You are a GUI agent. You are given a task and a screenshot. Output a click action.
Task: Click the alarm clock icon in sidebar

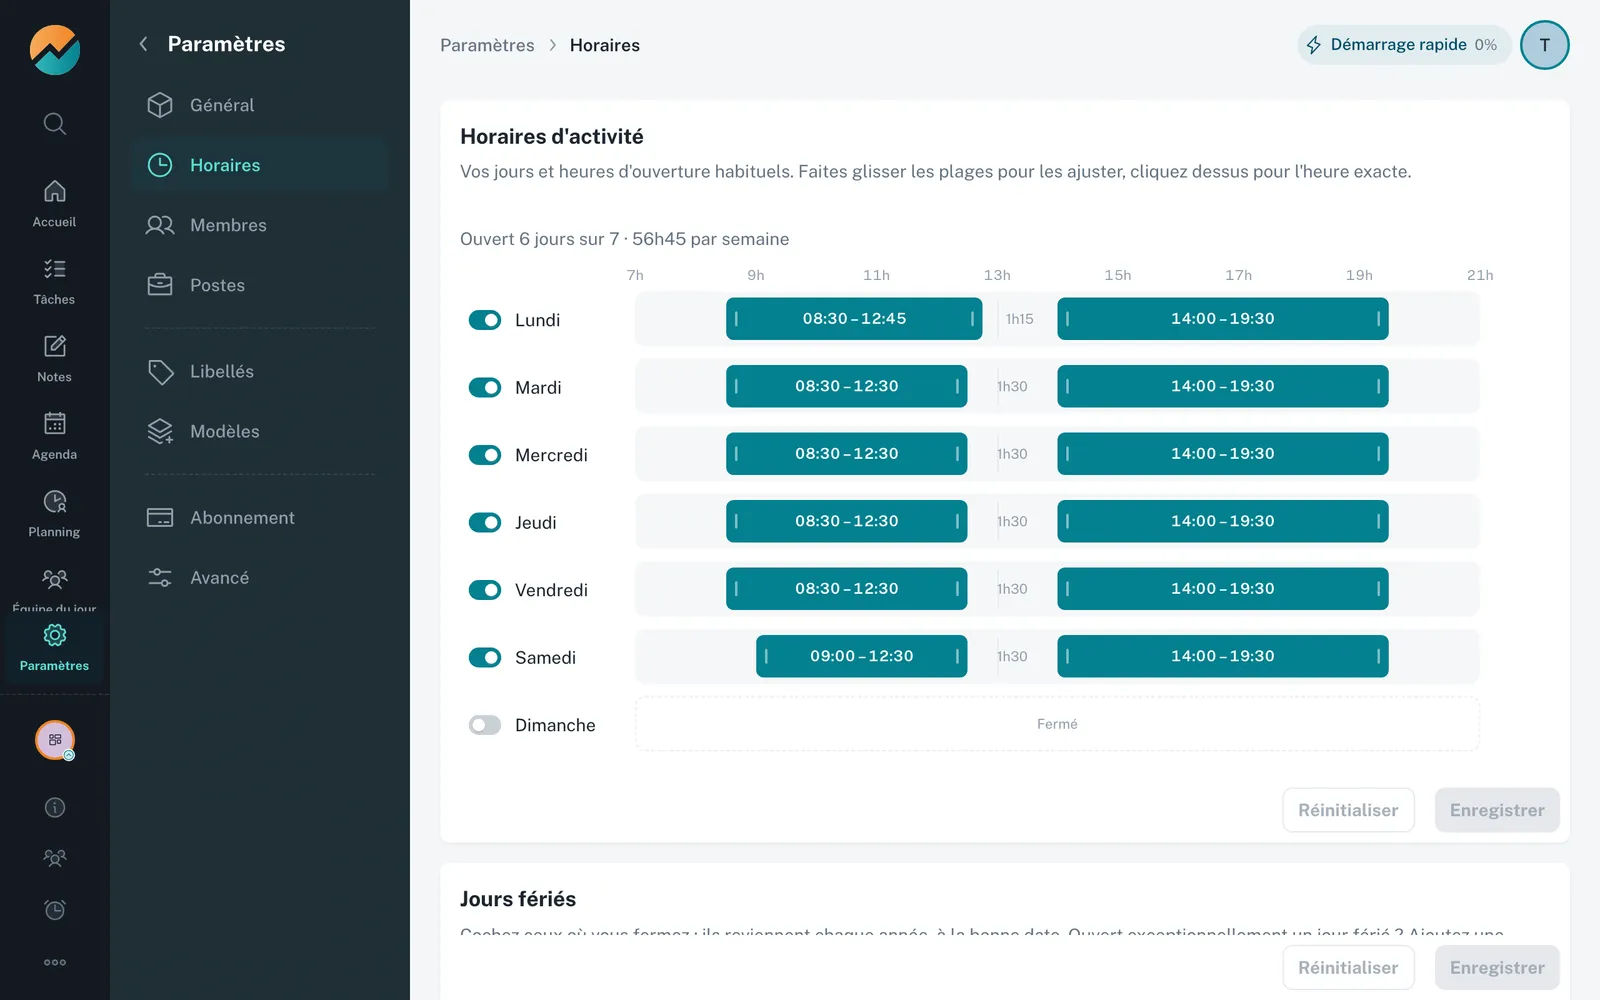[55, 910]
